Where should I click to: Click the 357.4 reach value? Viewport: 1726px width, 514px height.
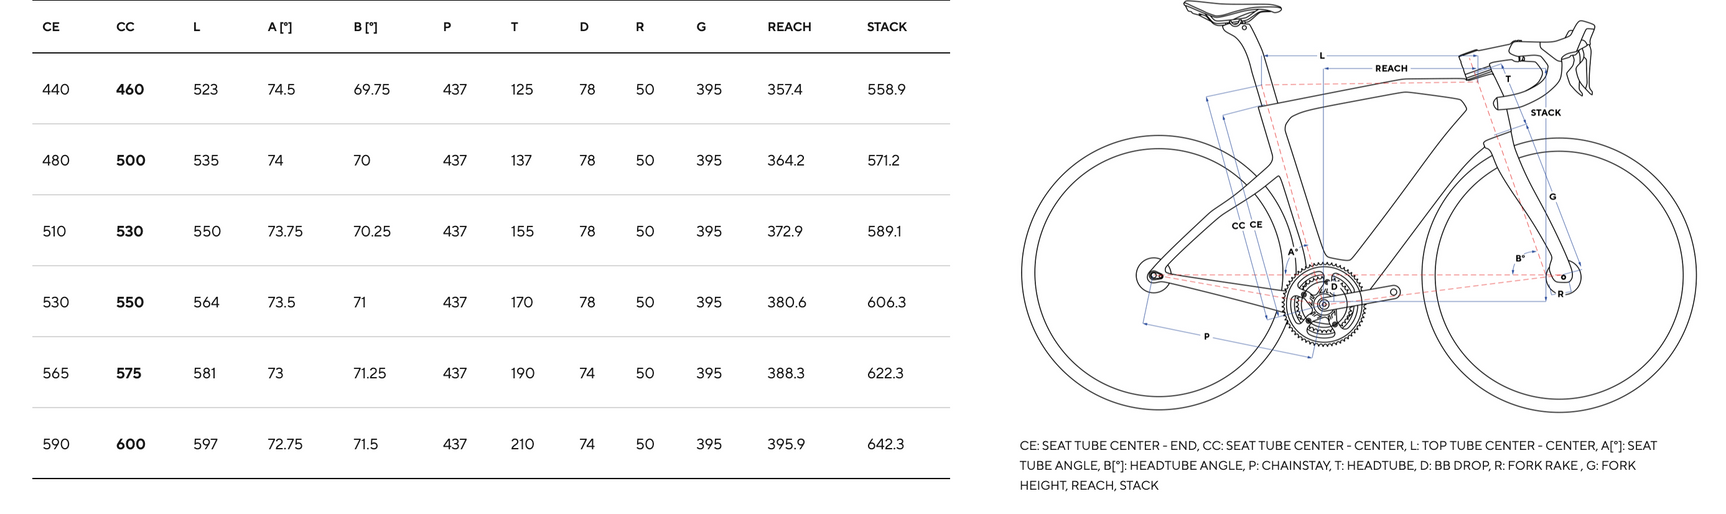pyautogui.click(x=784, y=90)
